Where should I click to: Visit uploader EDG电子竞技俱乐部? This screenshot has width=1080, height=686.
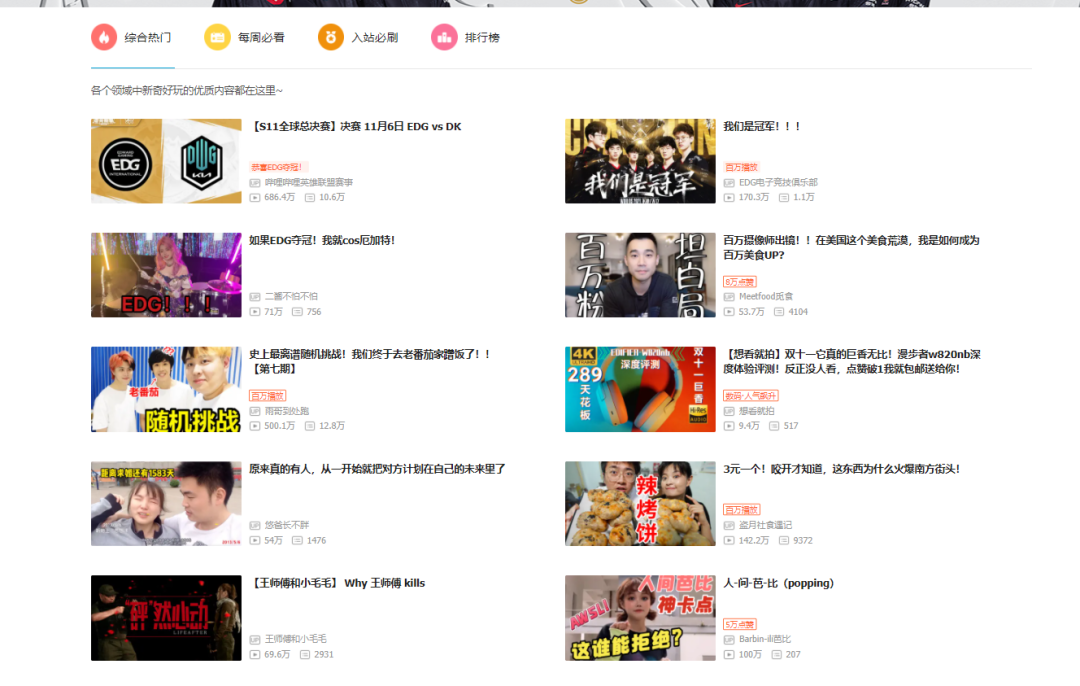click(x=778, y=183)
